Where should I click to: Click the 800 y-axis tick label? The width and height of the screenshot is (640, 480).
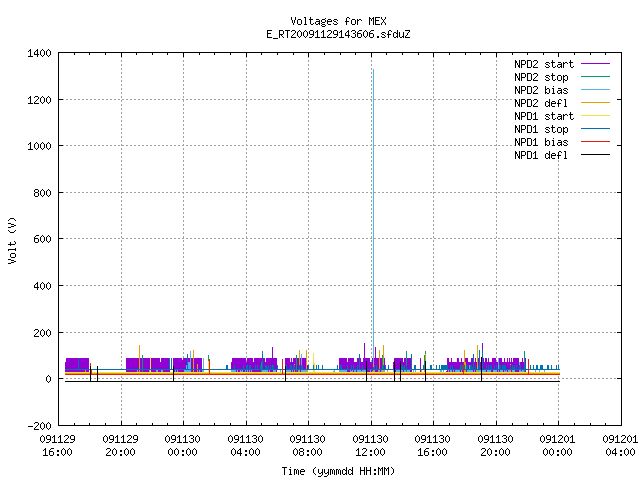point(42,193)
